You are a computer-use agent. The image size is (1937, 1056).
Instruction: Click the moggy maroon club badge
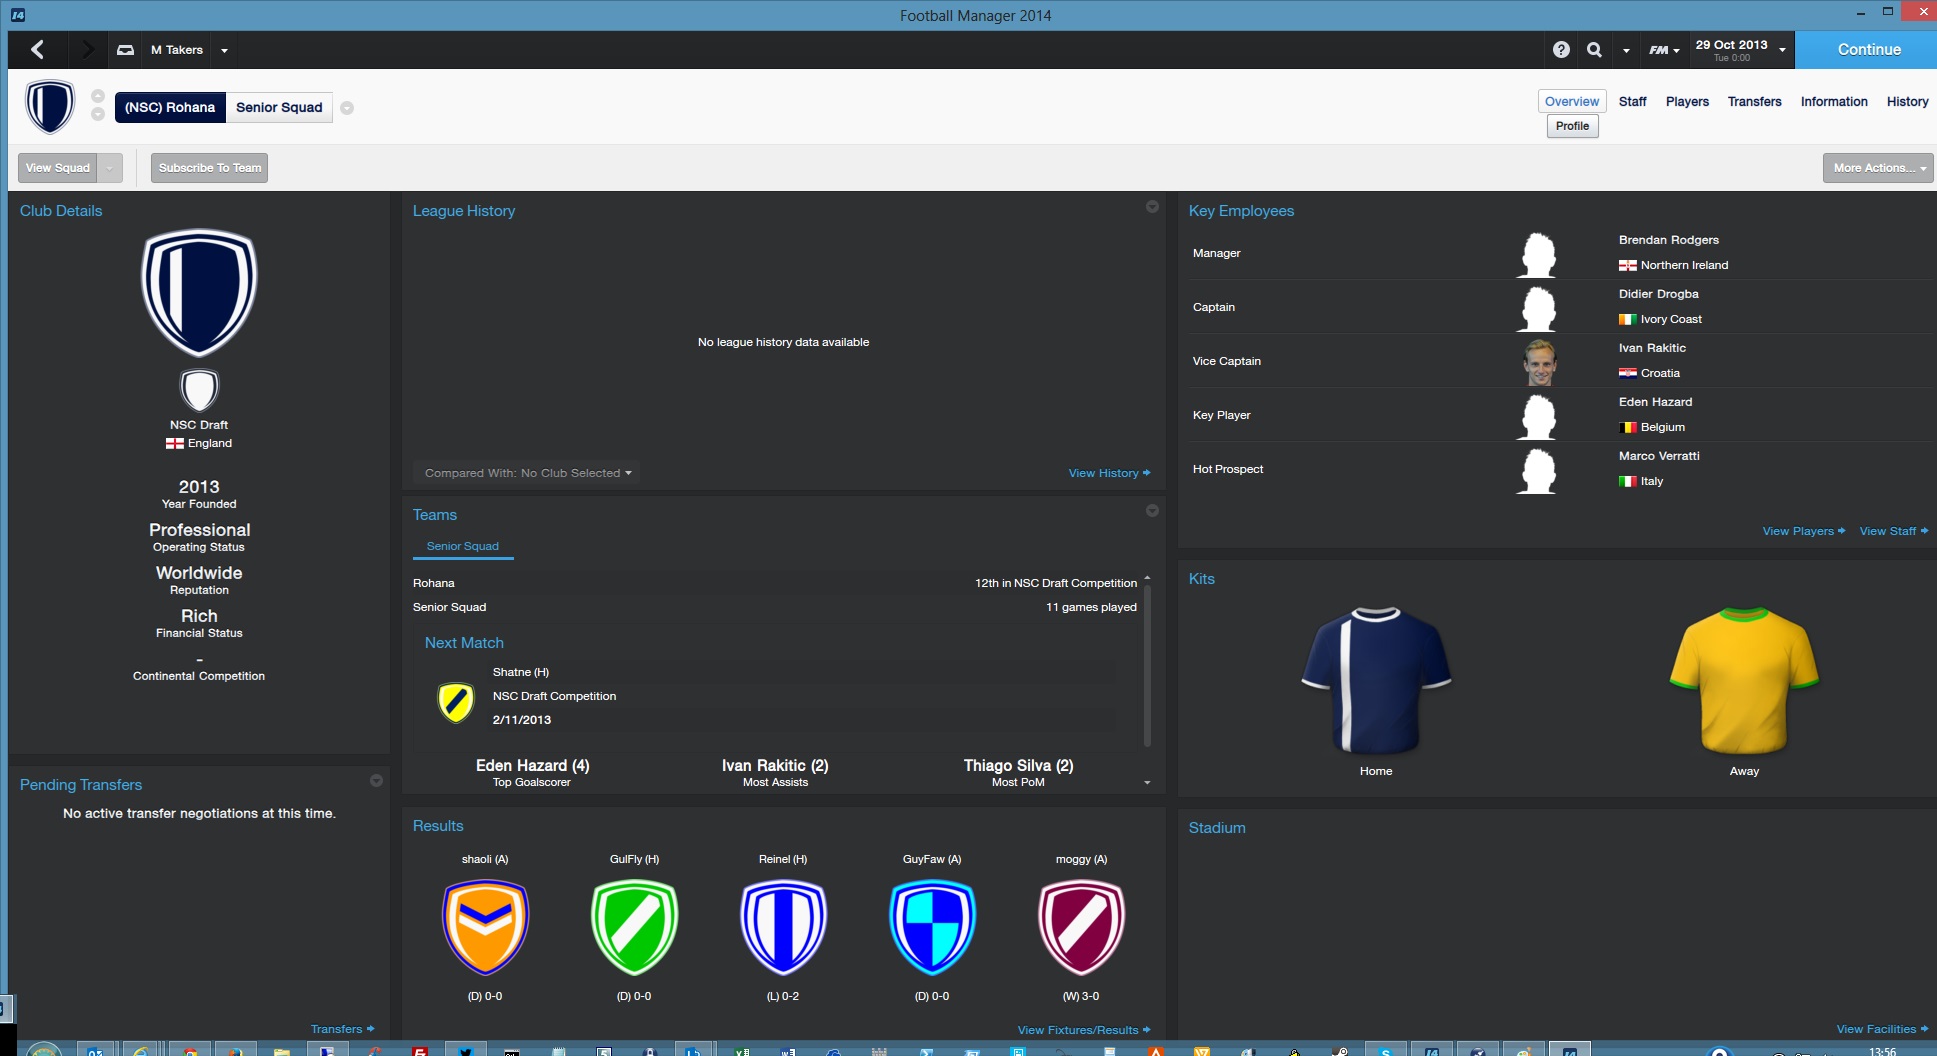click(1081, 927)
